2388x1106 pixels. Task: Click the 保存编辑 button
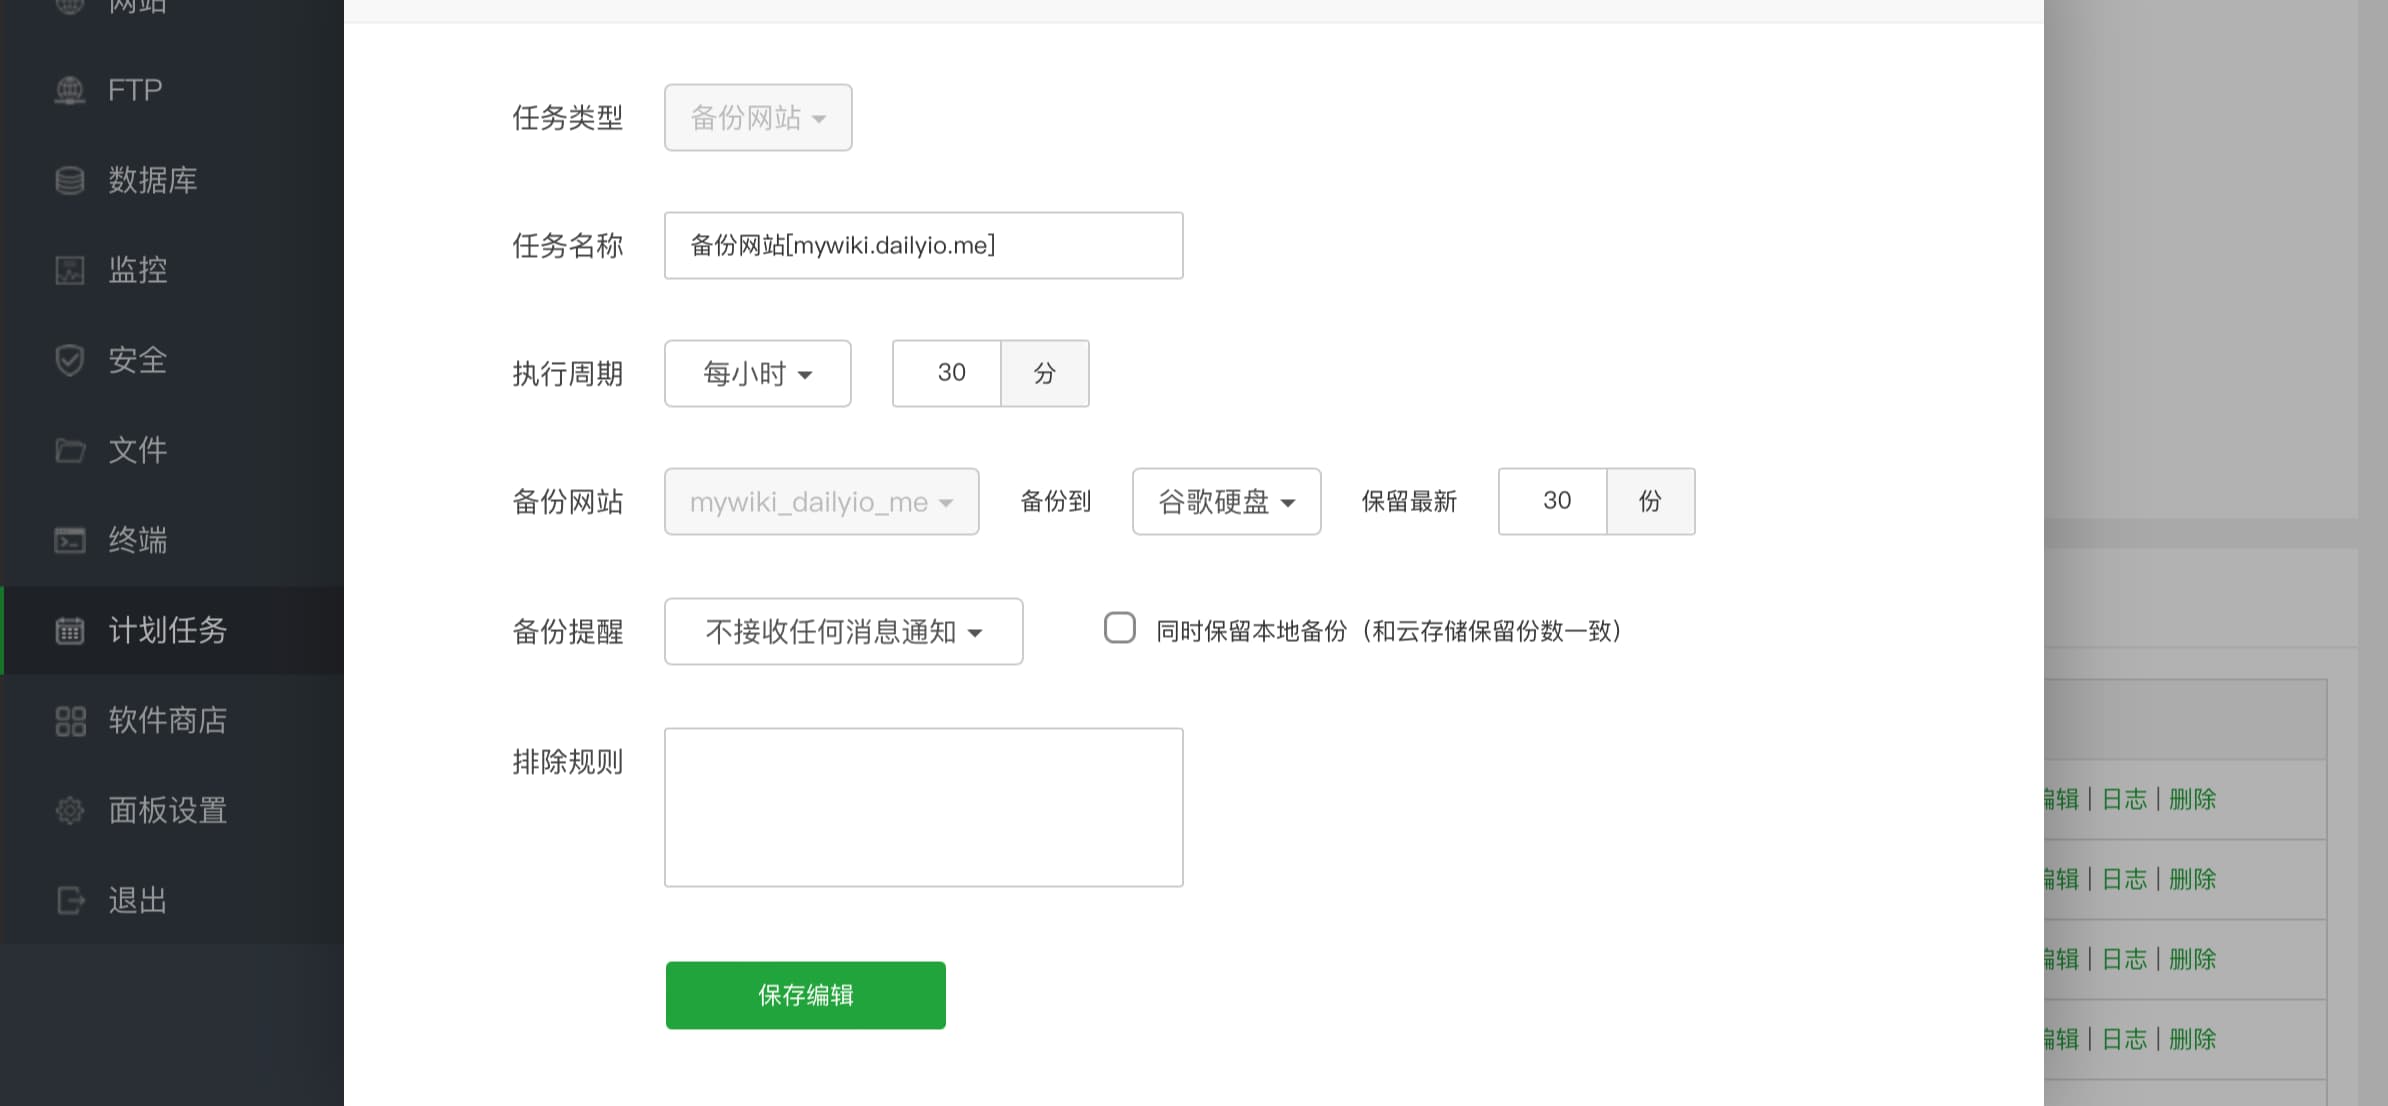[x=806, y=996]
